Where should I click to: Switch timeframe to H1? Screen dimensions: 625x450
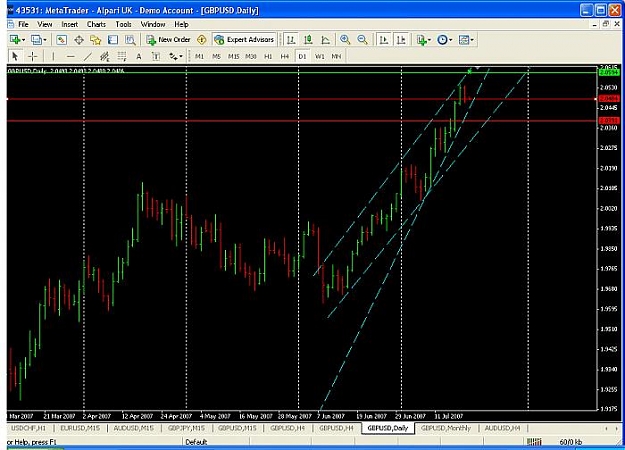pyautogui.click(x=268, y=56)
